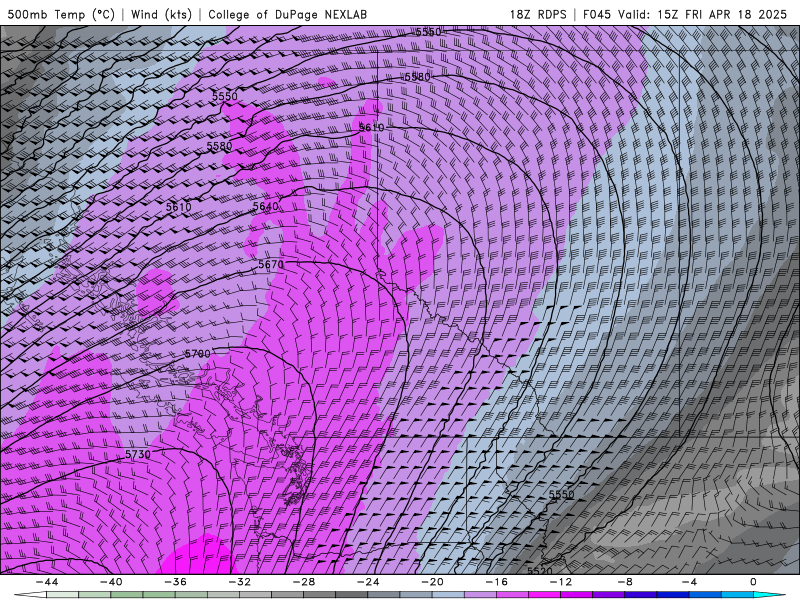This screenshot has width=800, height=600.
Task: Click the 5640 height contour label
Action: click(x=266, y=206)
